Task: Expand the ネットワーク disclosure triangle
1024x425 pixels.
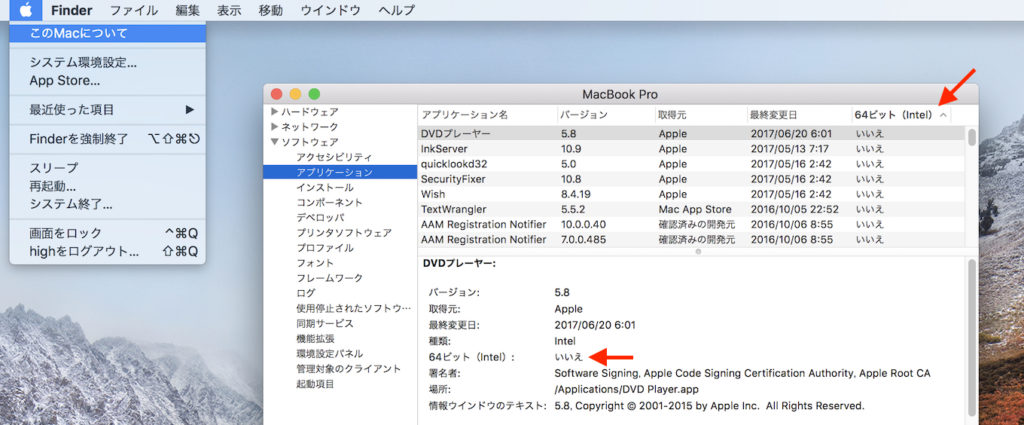Action: tap(274, 127)
